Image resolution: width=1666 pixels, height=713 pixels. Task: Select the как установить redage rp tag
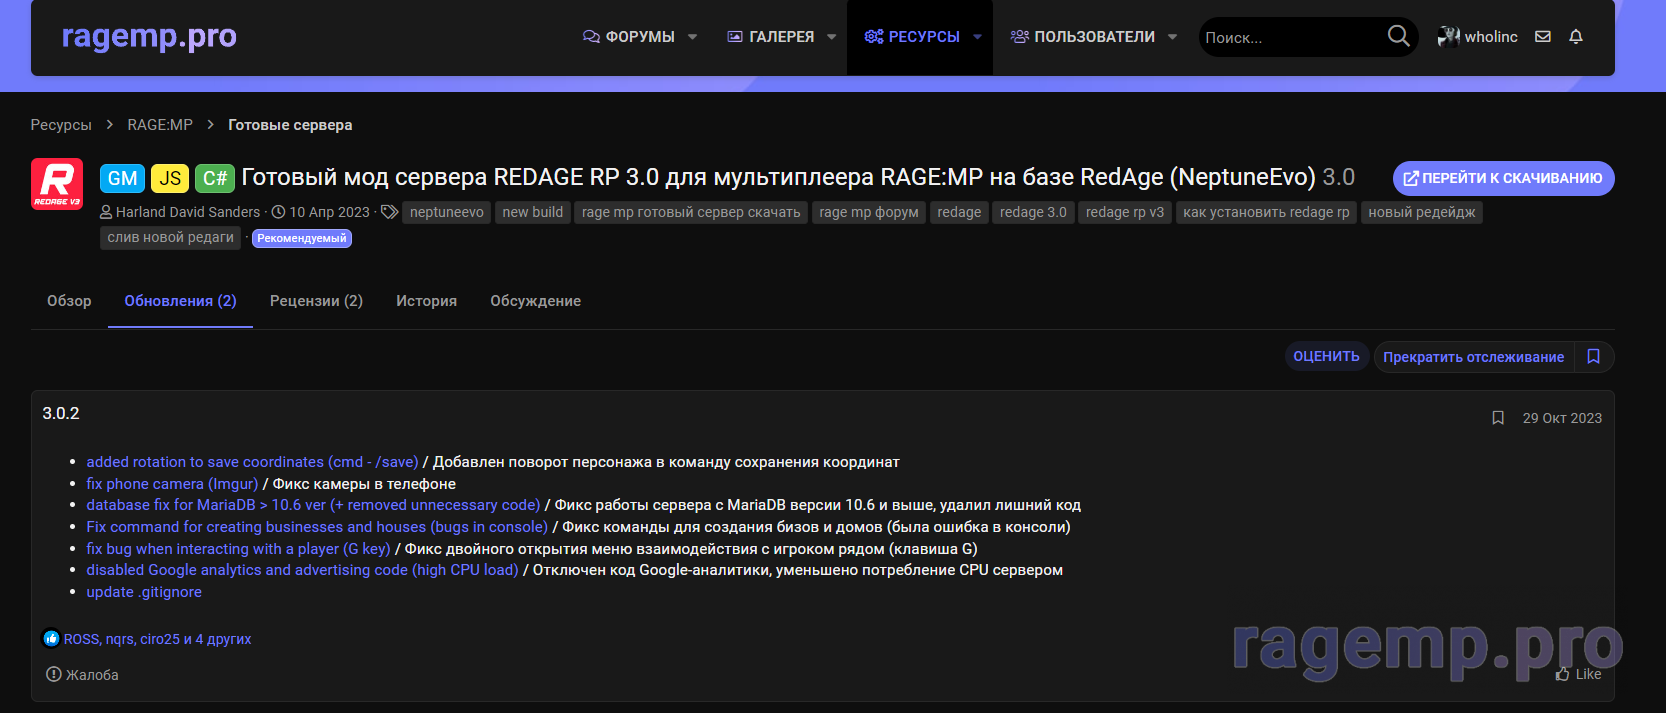pos(1266,212)
